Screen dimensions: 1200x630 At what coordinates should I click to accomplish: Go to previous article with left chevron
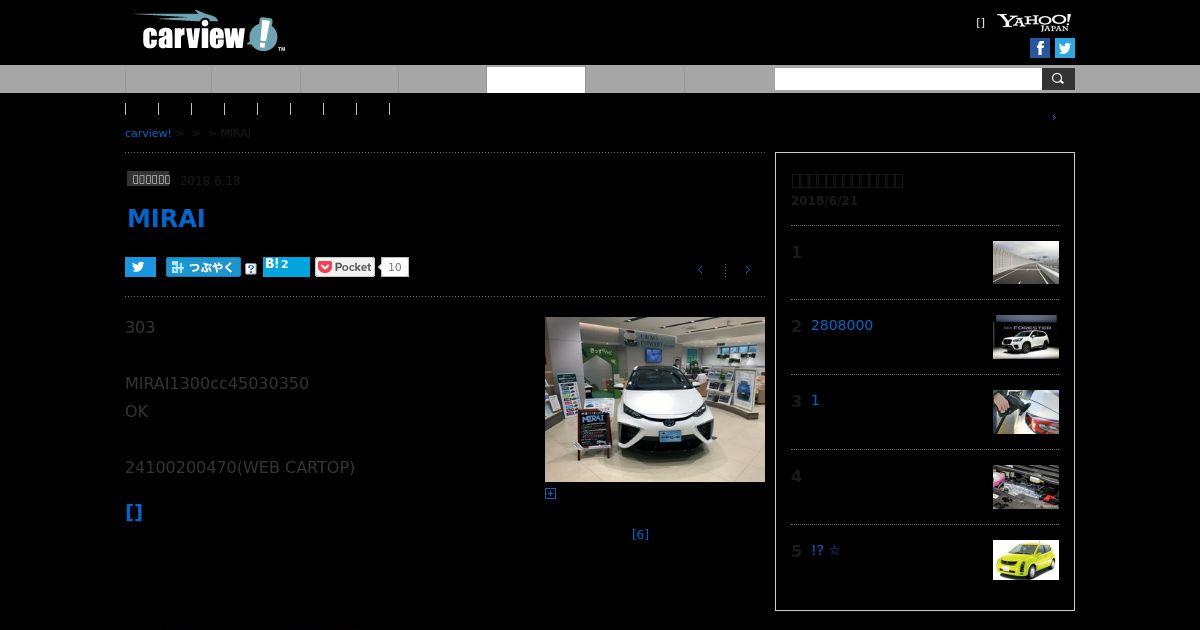tap(700, 270)
